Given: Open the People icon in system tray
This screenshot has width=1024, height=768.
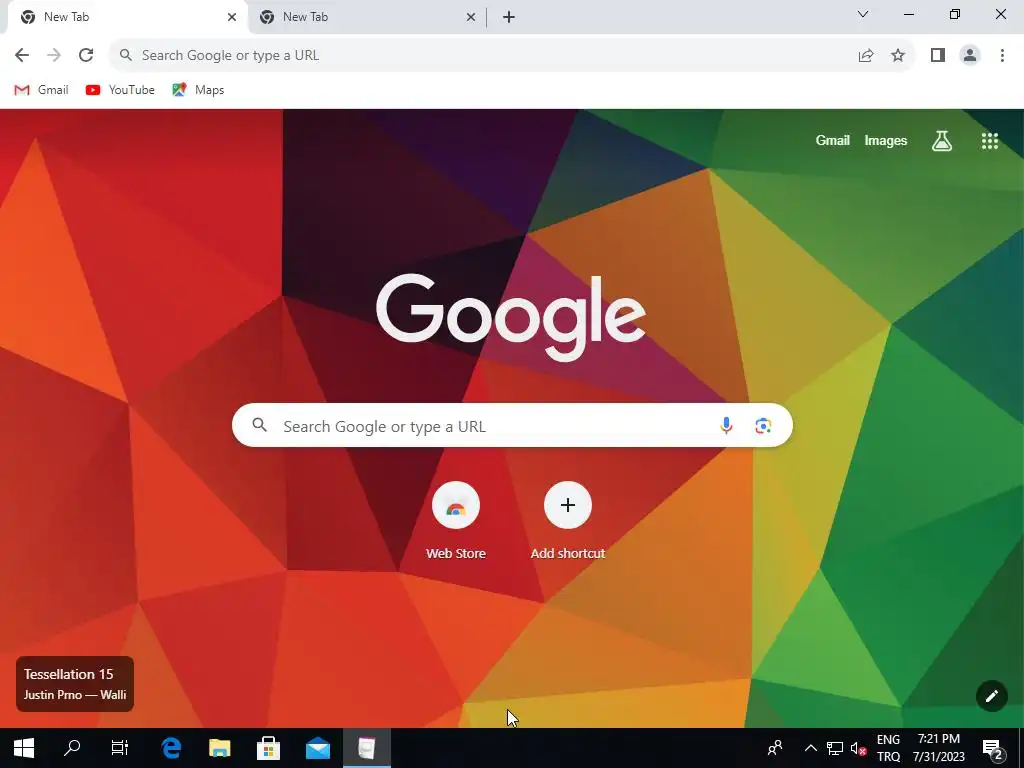Looking at the screenshot, I should coord(775,748).
